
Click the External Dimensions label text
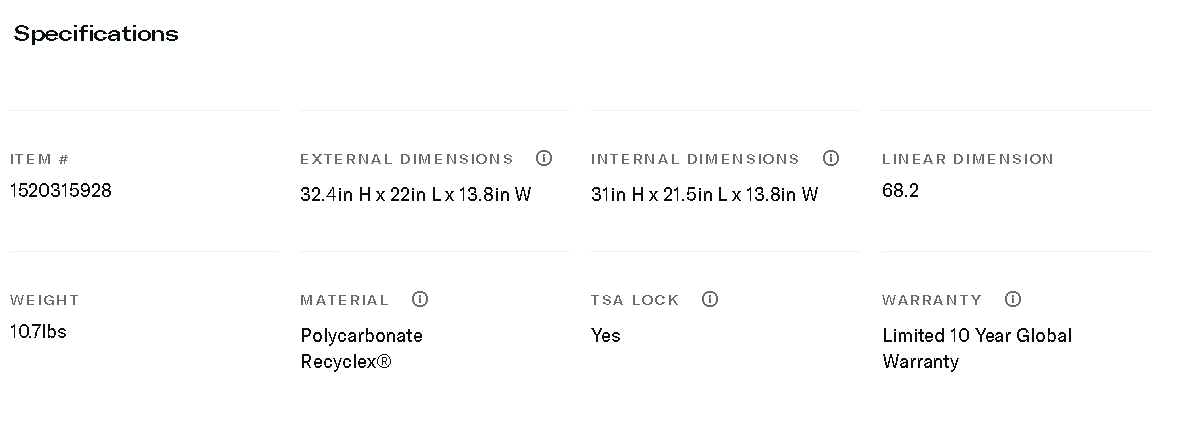[406, 159]
